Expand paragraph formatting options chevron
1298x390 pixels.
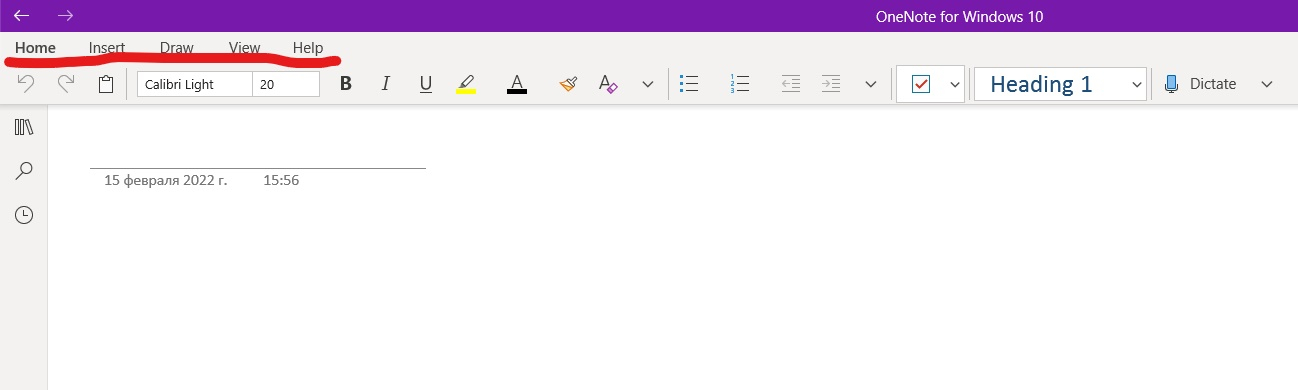click(871, 84)
